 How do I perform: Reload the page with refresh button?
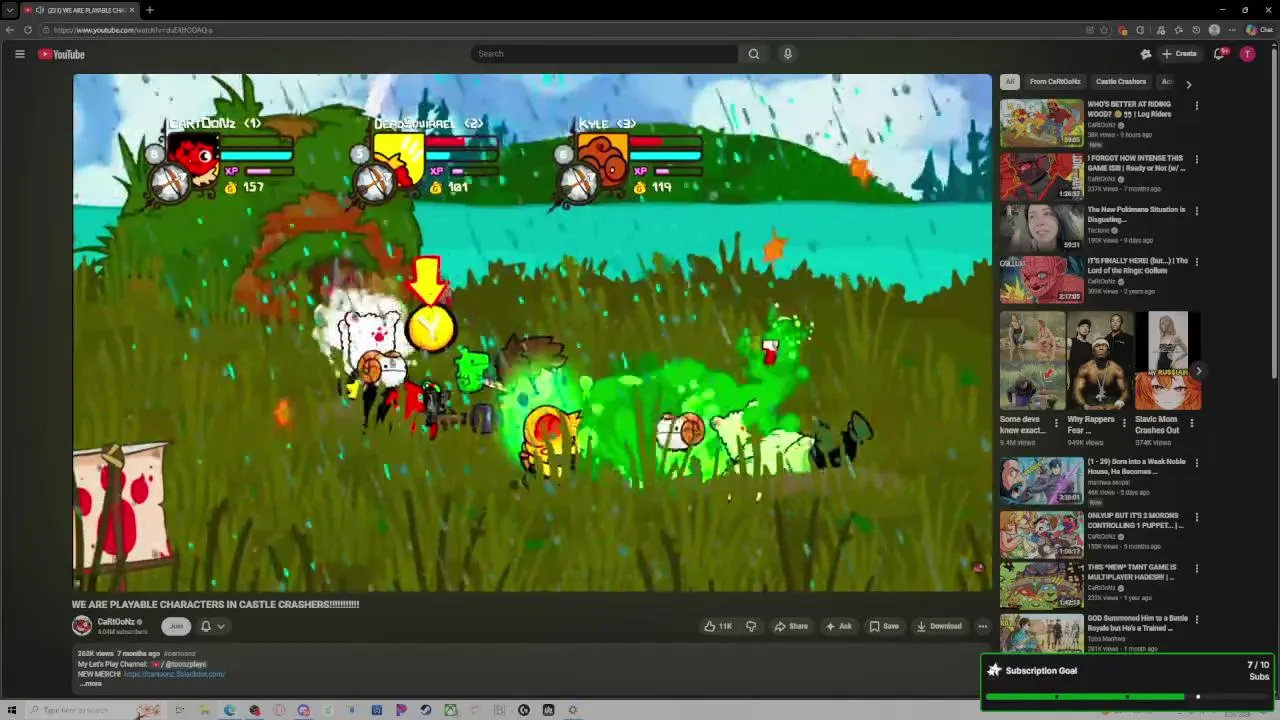tap(28, 30)
